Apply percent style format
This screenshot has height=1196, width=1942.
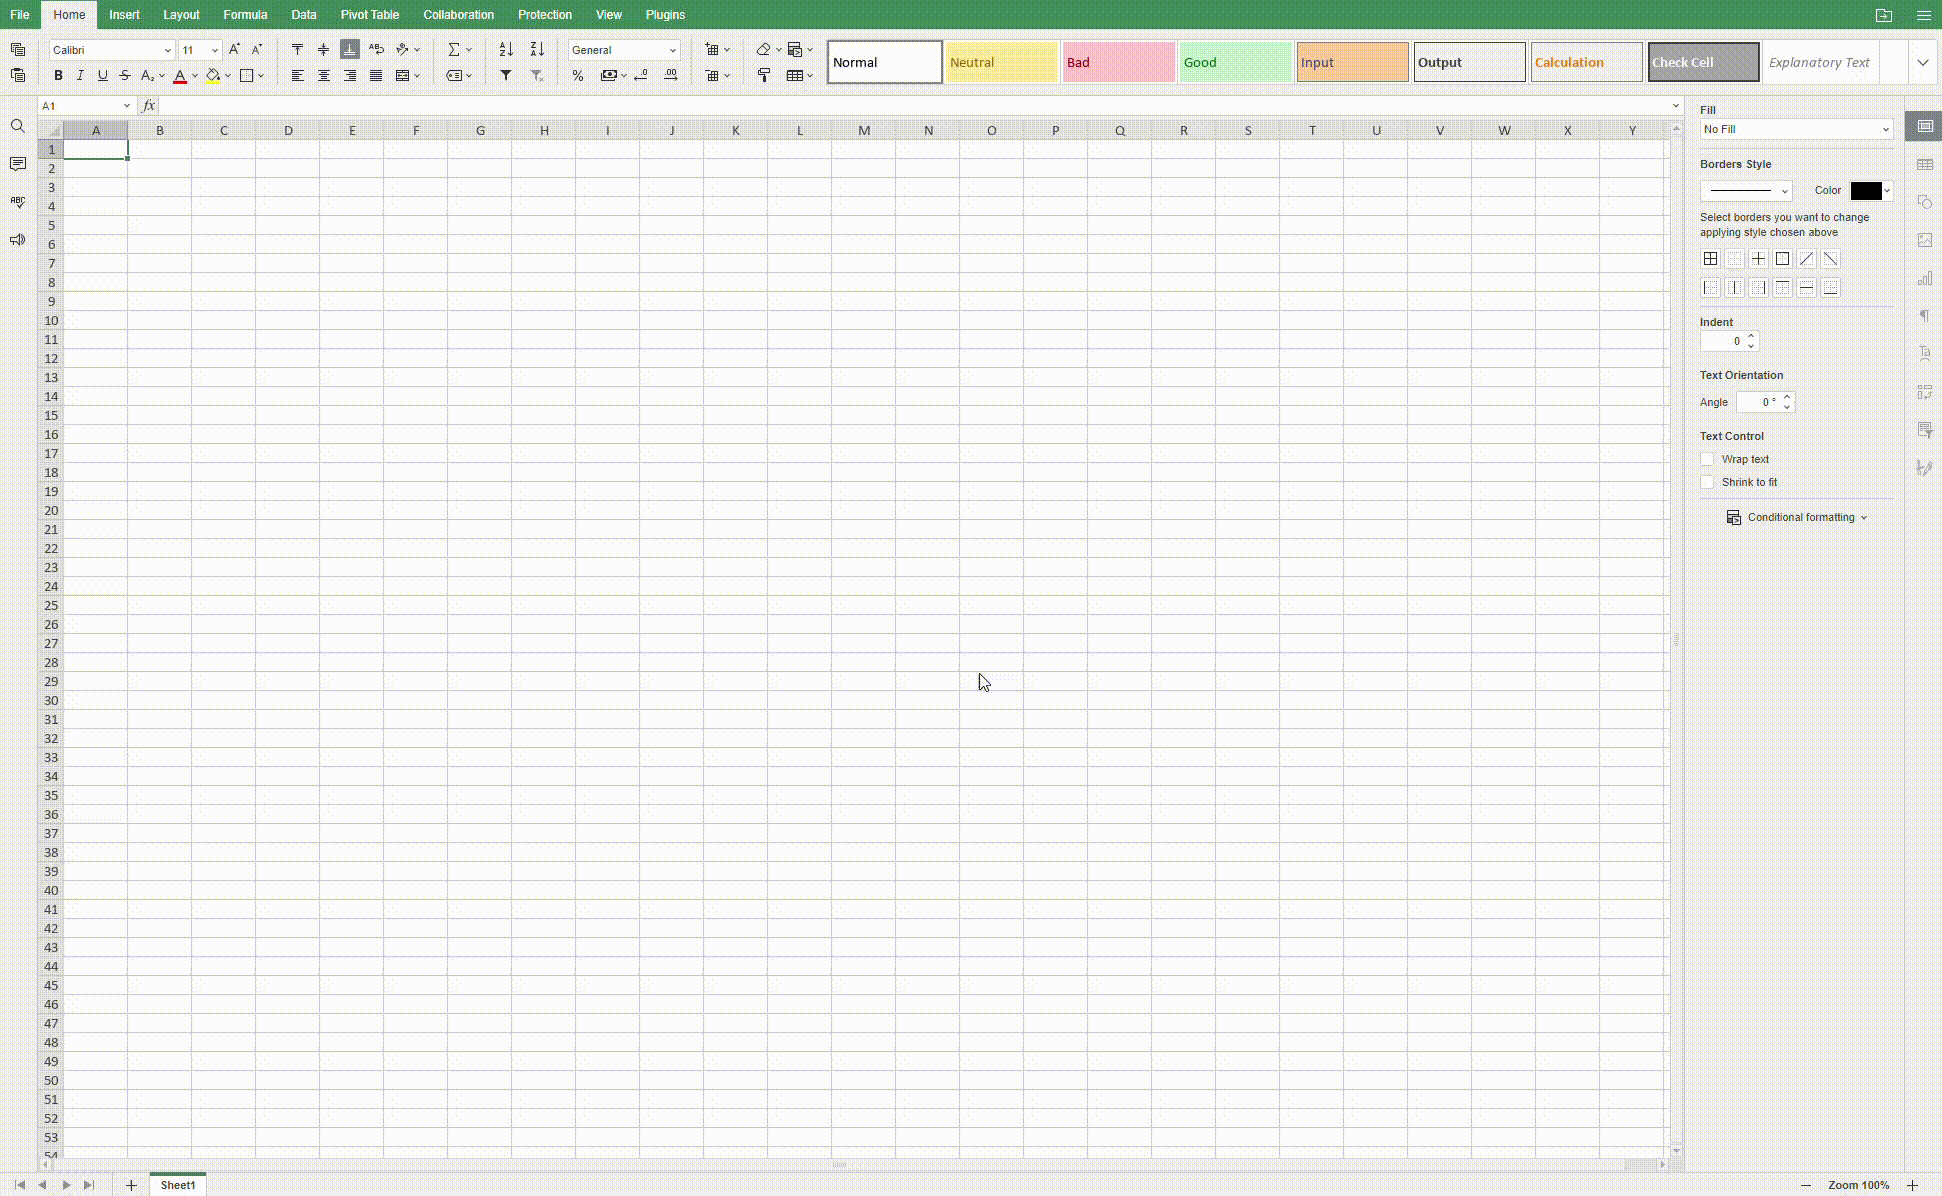pyautogui.click(x=578, y=75)
